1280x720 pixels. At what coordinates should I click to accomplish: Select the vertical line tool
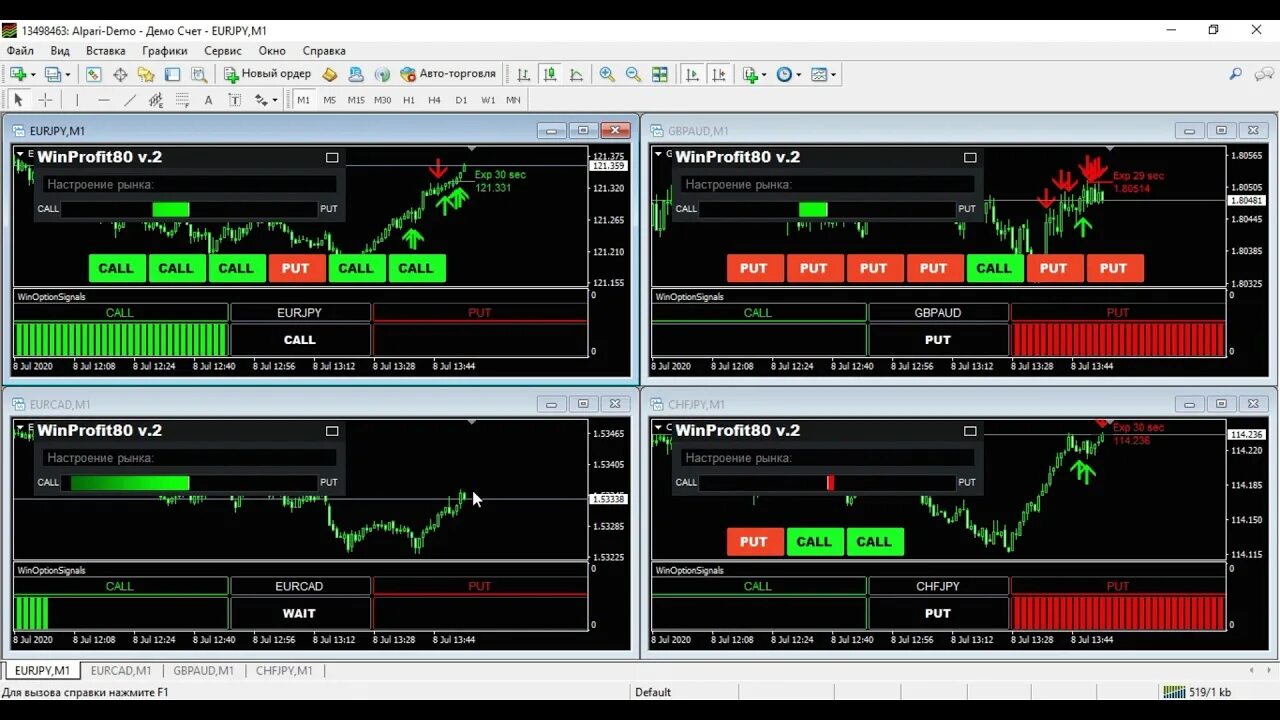coord(77,100)
